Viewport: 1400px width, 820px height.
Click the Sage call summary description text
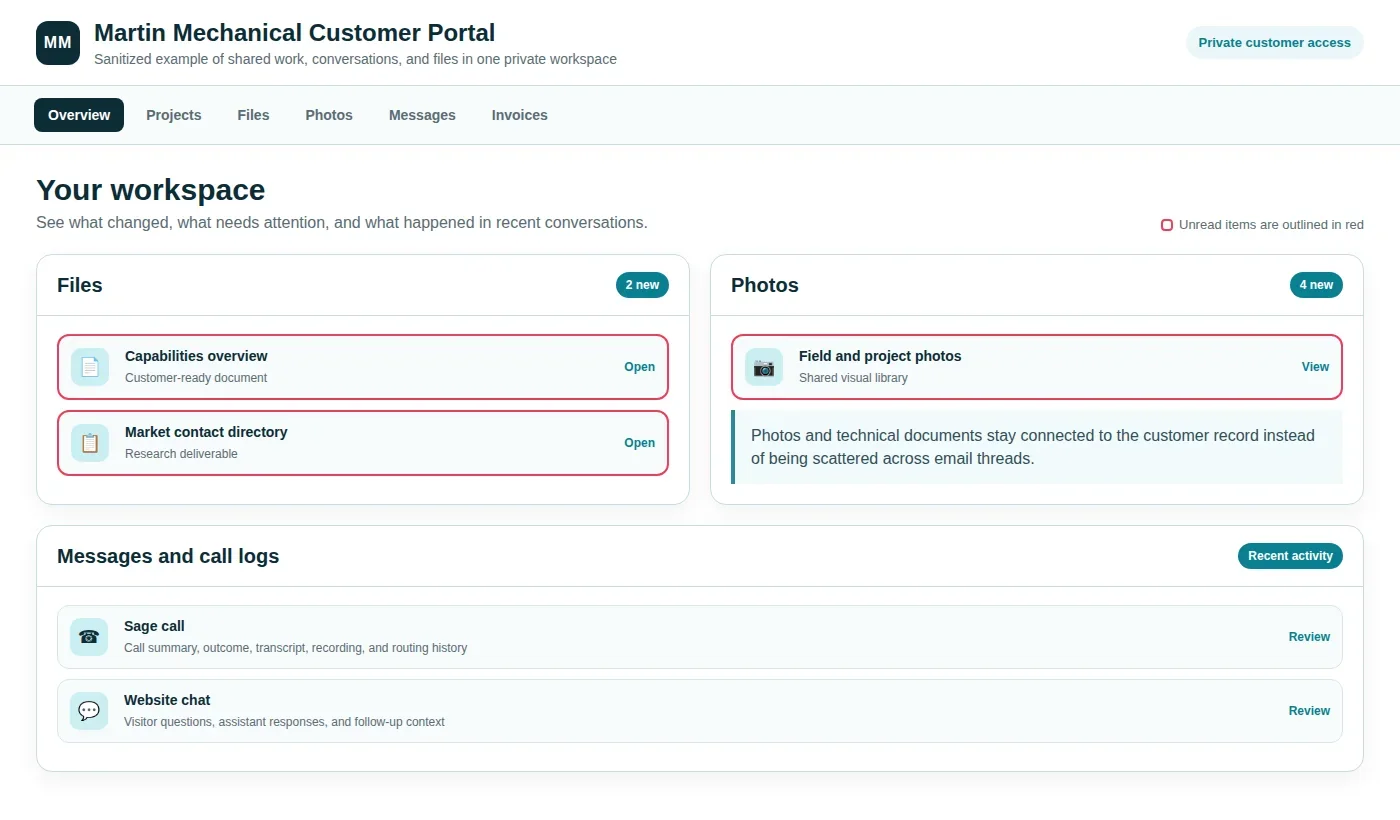click(x=295, y=648)
